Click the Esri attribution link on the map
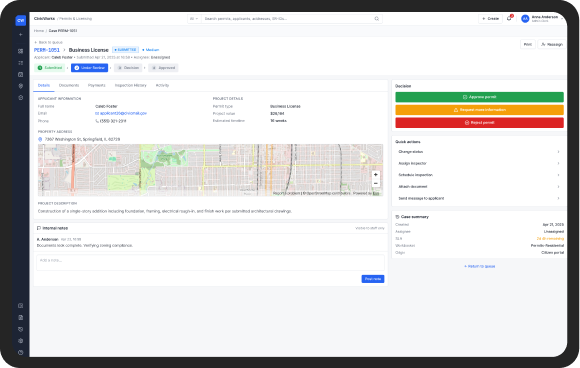Screen dimensions: 580x368 (376, 193)
